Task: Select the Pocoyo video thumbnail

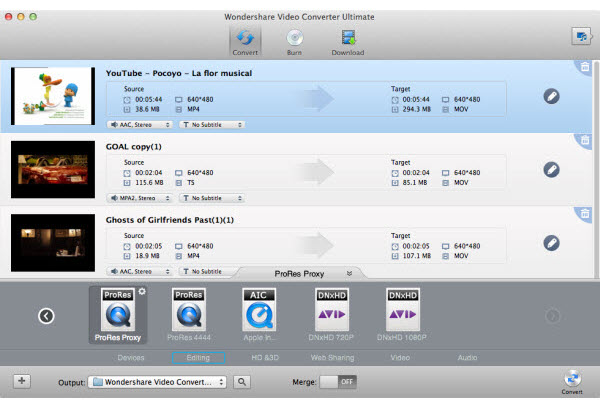Action: (53, 96)
